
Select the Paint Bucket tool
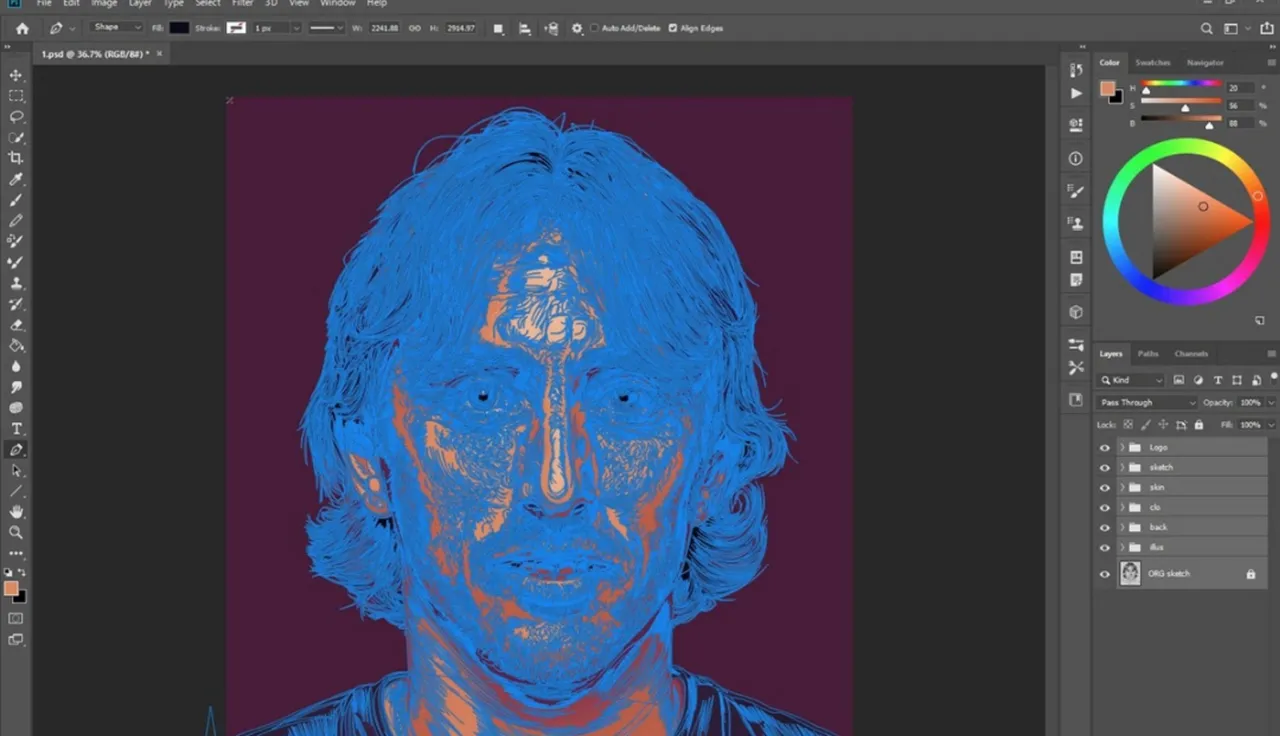16,345
